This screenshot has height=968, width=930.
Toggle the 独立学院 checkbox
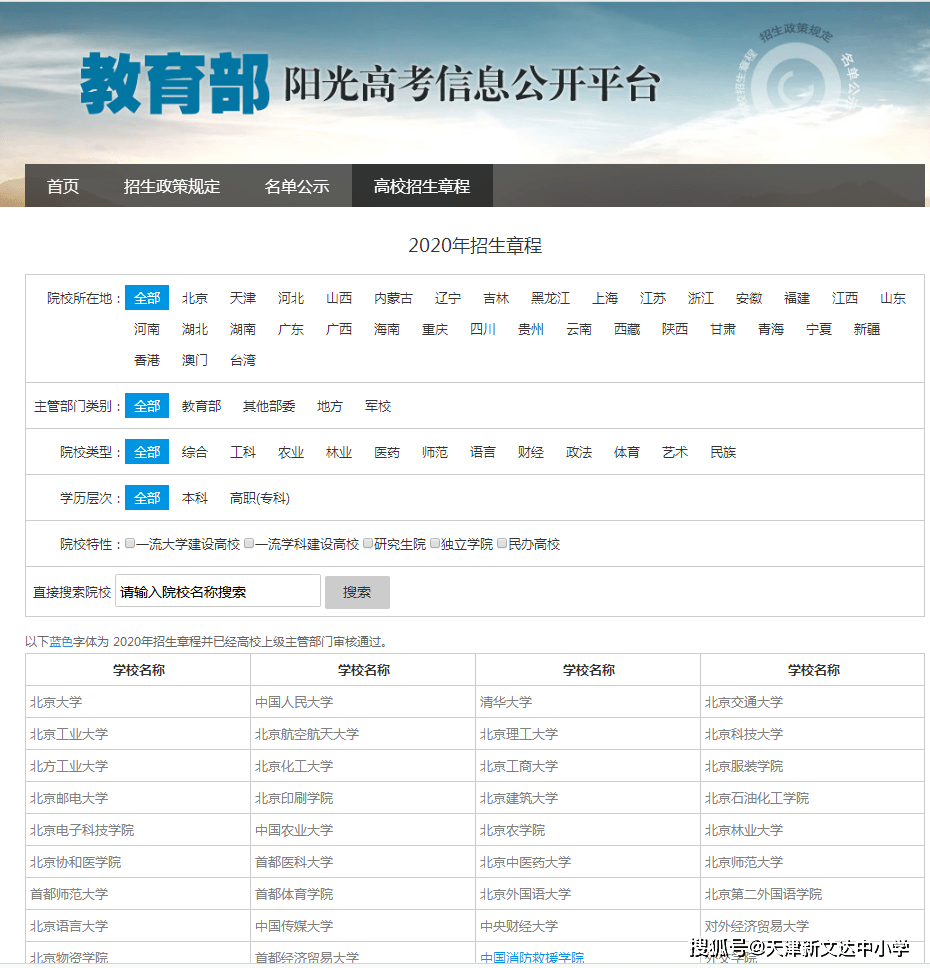pyautogui.click(x=435, y=544)
